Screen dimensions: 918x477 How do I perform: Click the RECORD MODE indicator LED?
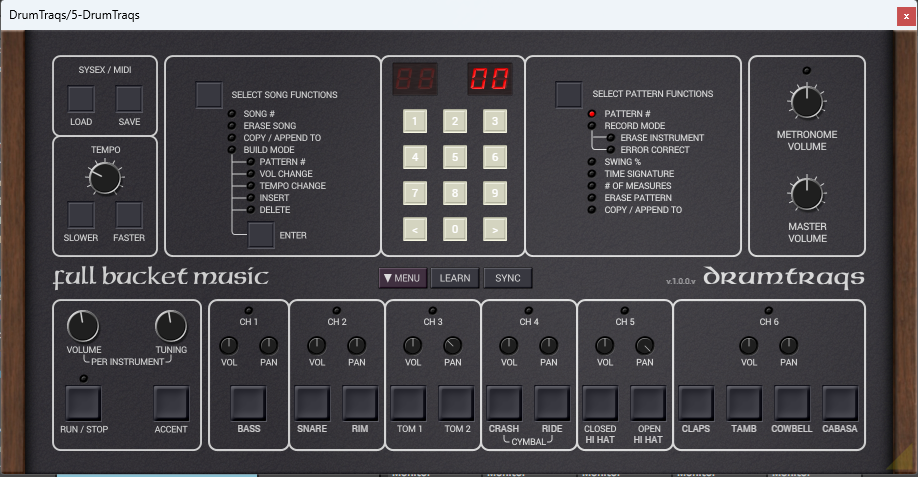click(592, 125)
